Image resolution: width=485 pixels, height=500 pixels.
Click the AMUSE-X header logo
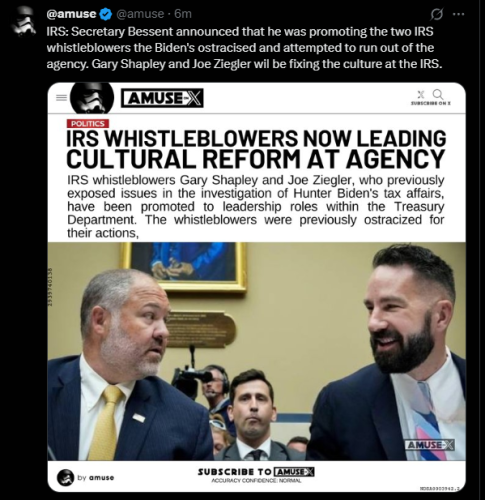162,98
